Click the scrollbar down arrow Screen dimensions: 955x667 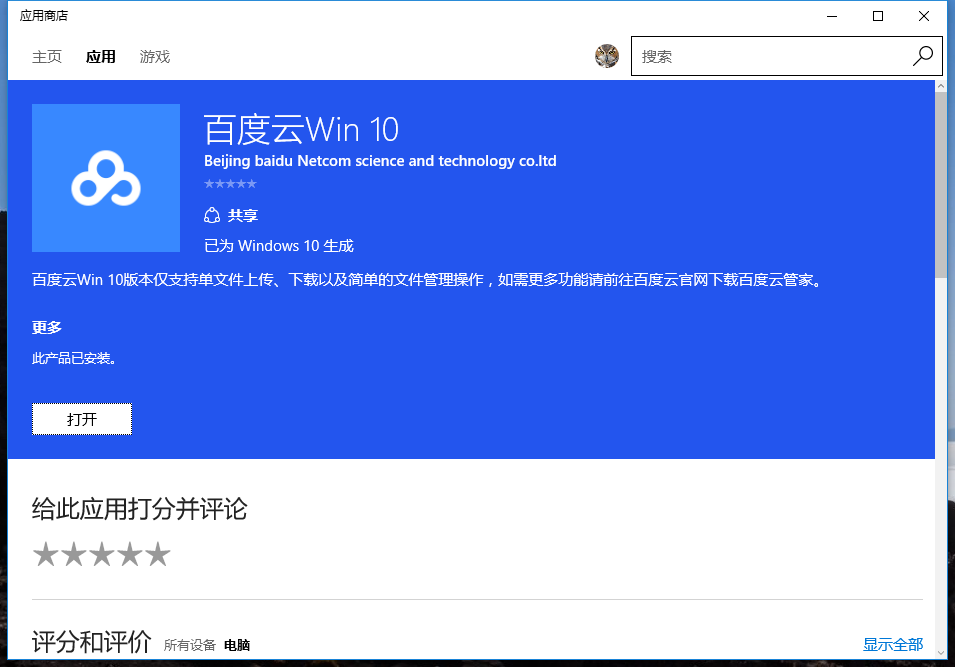coord(941,652)
